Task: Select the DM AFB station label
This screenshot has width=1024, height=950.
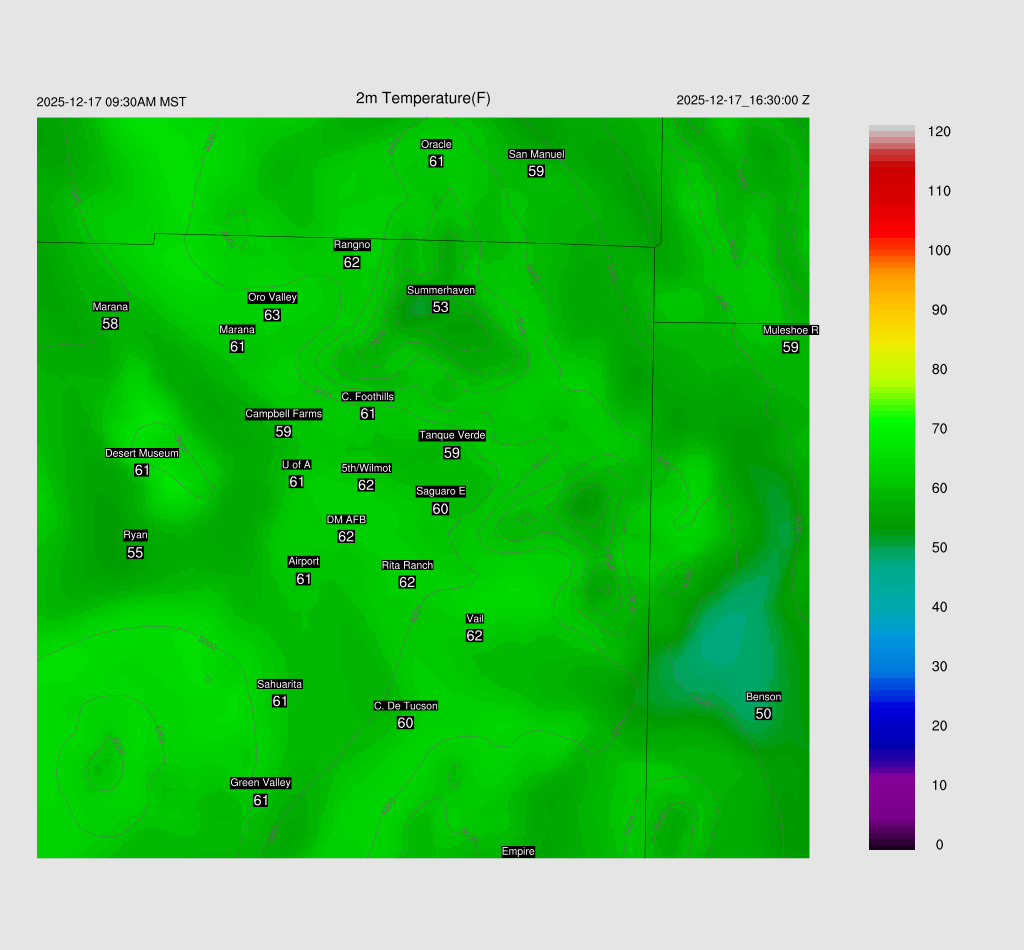Action: [346, 519]
